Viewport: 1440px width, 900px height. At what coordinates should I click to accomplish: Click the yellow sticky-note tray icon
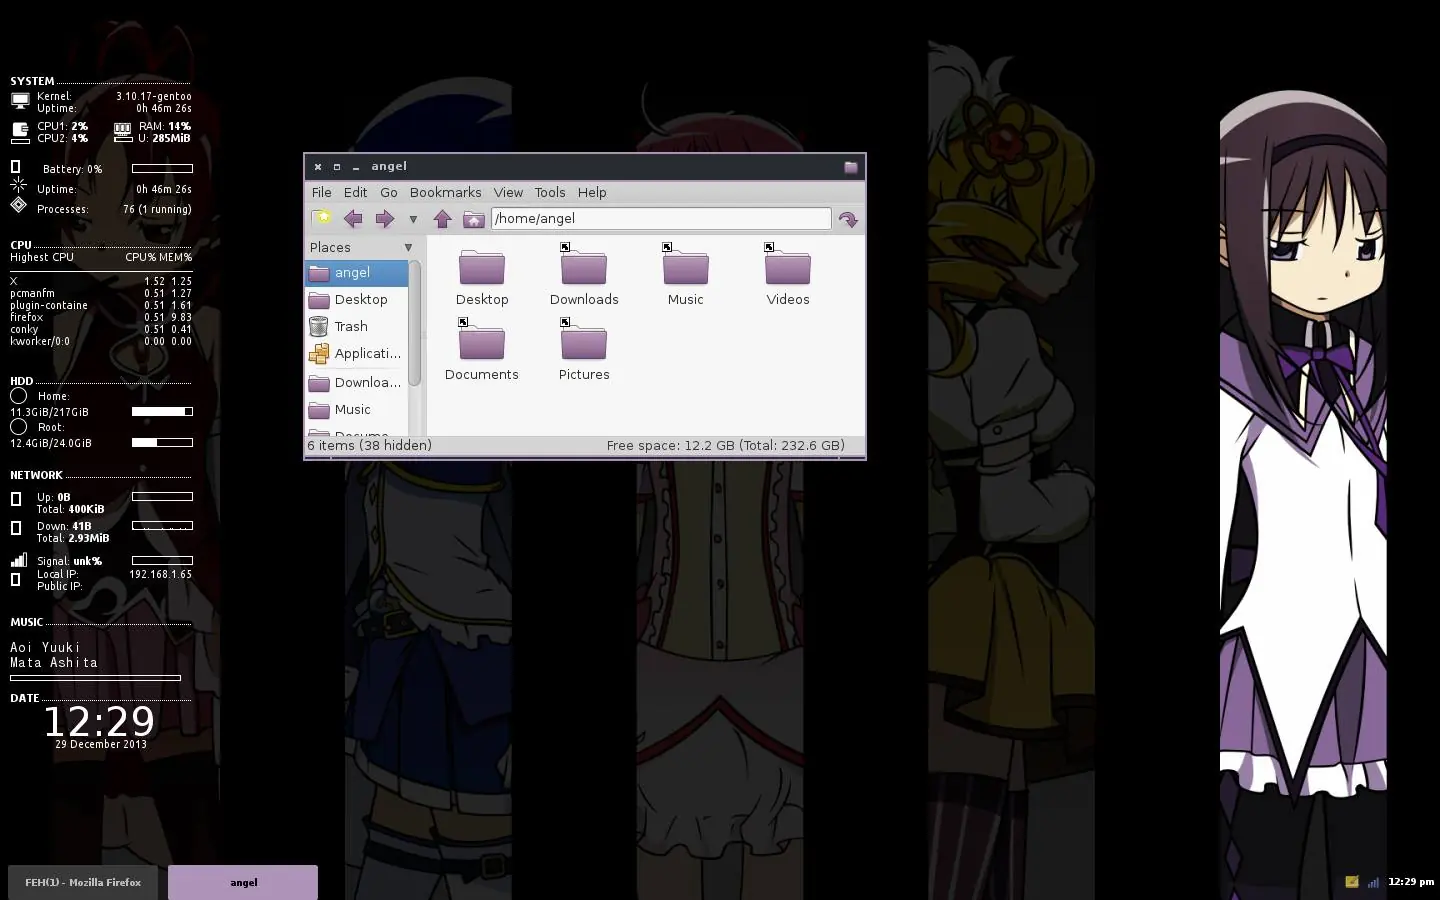[1352, 882]
